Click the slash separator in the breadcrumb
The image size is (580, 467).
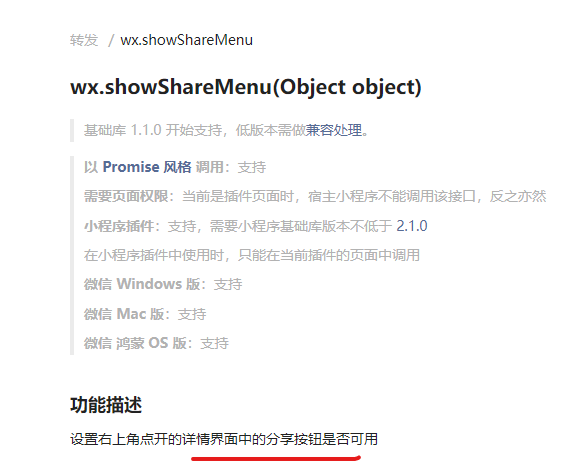[x=111, y=40]
